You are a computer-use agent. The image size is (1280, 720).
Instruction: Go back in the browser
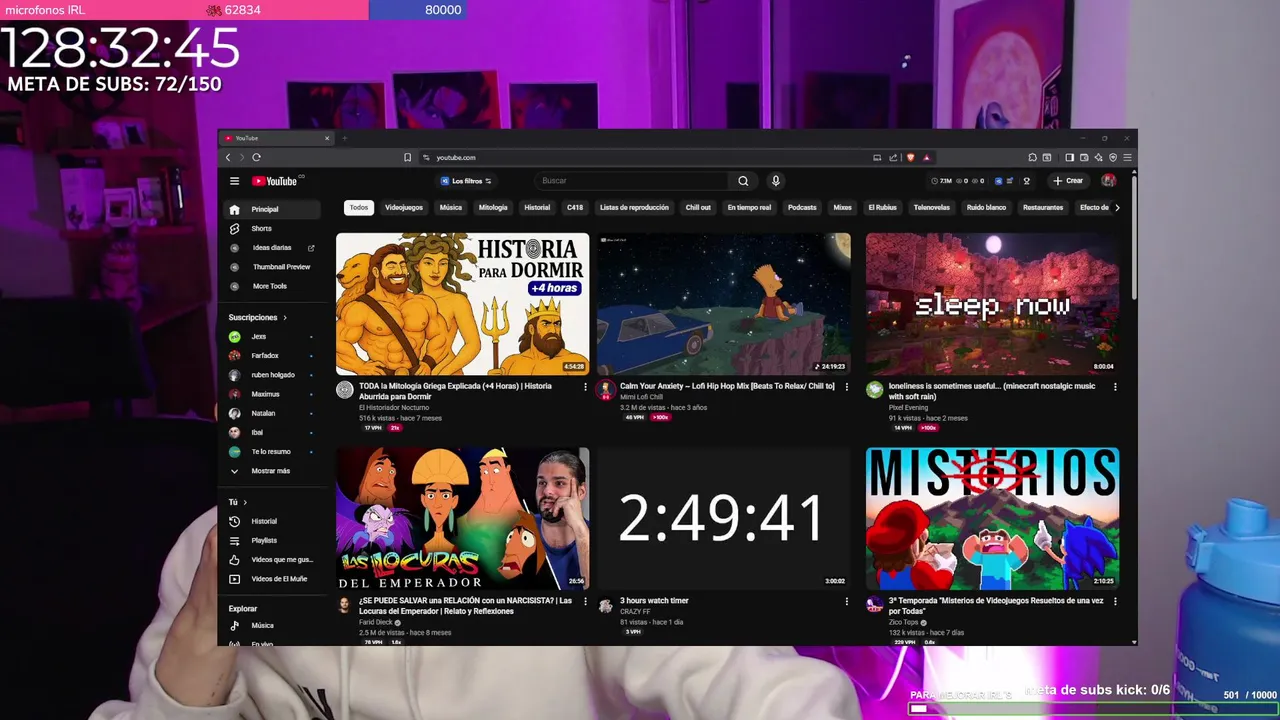point(228,157)
